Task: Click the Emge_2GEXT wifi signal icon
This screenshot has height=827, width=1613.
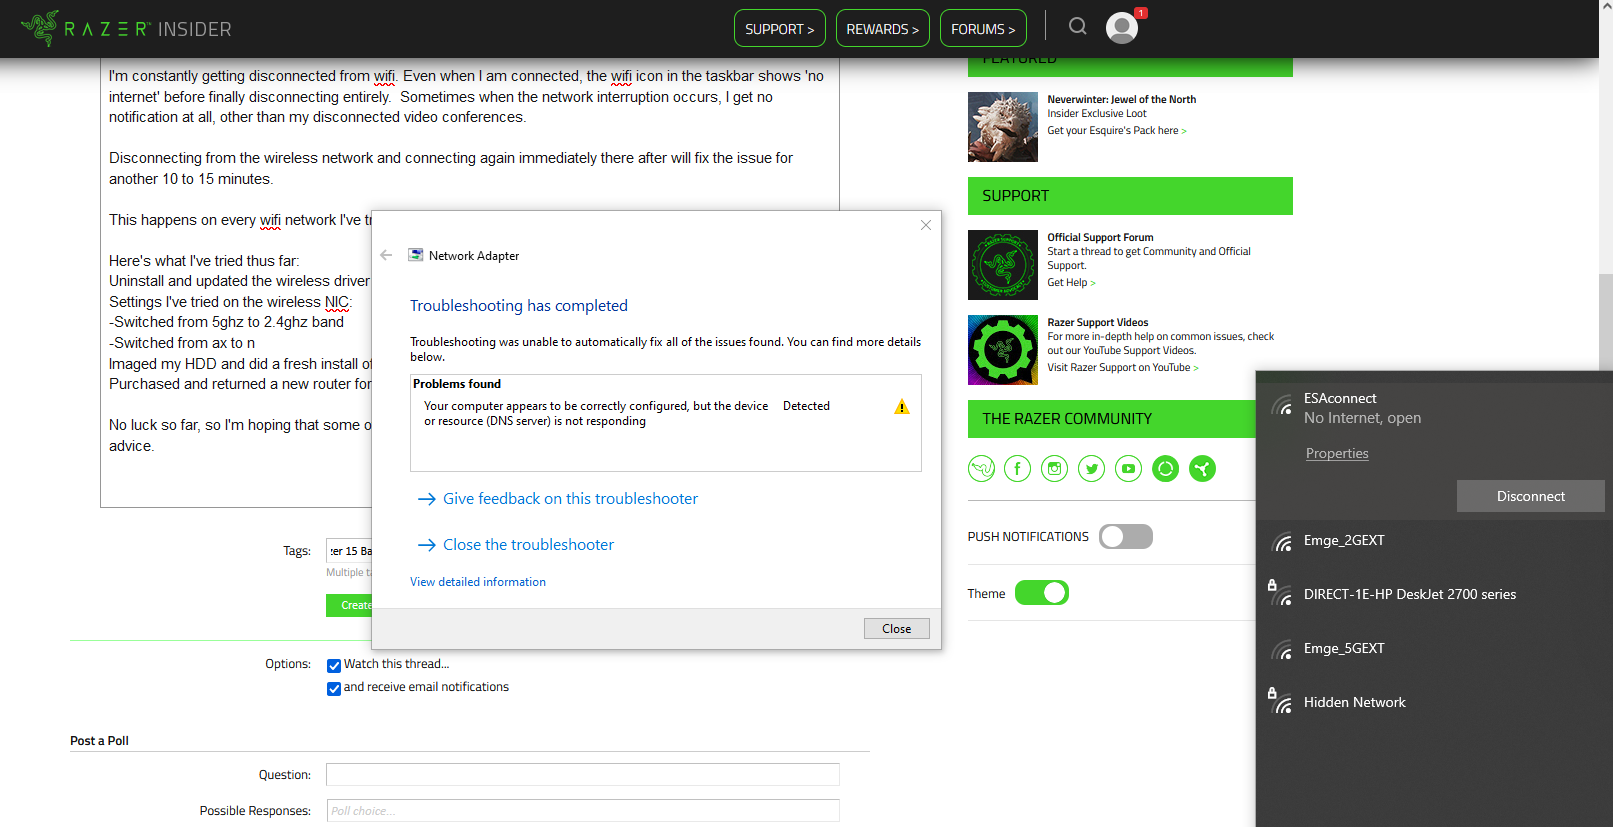Action: (x=1281, y=542)
